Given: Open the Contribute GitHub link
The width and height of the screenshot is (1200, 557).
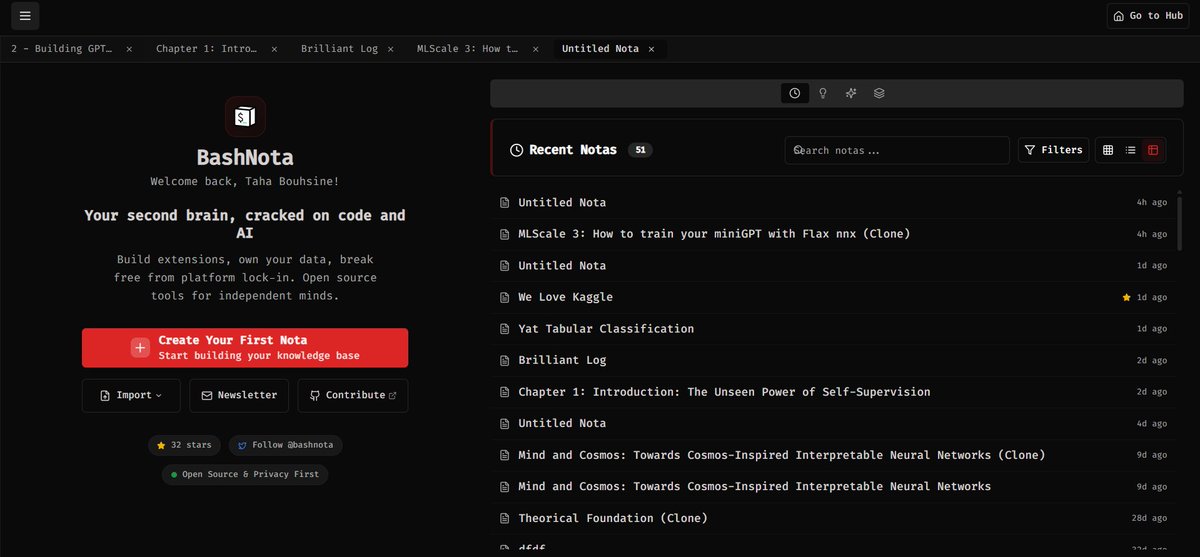Looking at the screenshot, I should pos(353,395).
